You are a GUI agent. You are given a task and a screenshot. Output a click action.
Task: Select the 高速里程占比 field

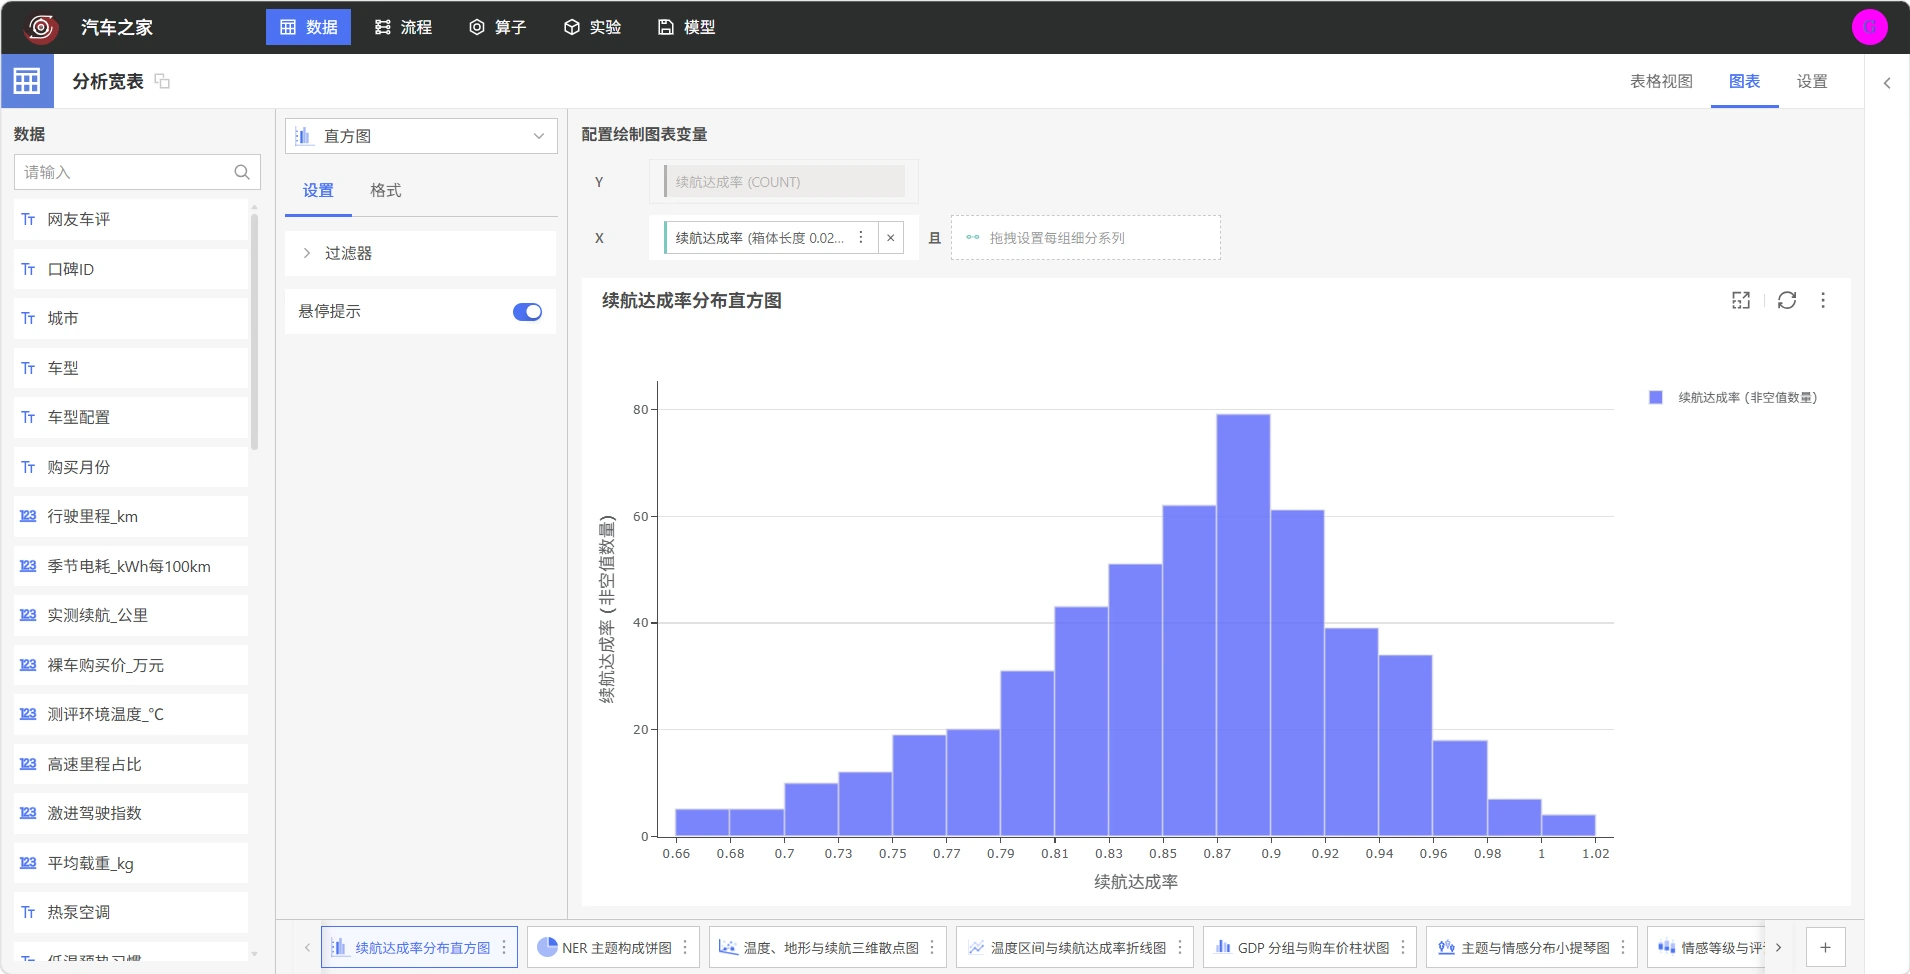click(x=131, y=764)
